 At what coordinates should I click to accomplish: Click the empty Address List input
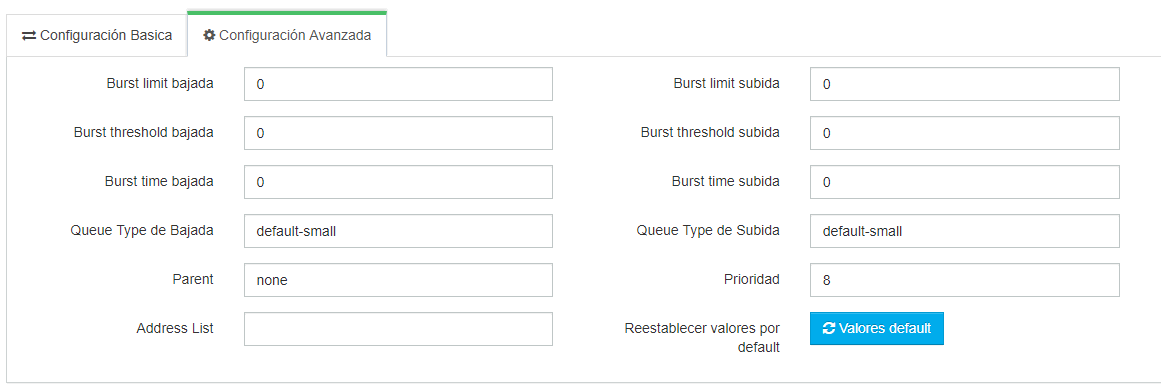[398, 329]
